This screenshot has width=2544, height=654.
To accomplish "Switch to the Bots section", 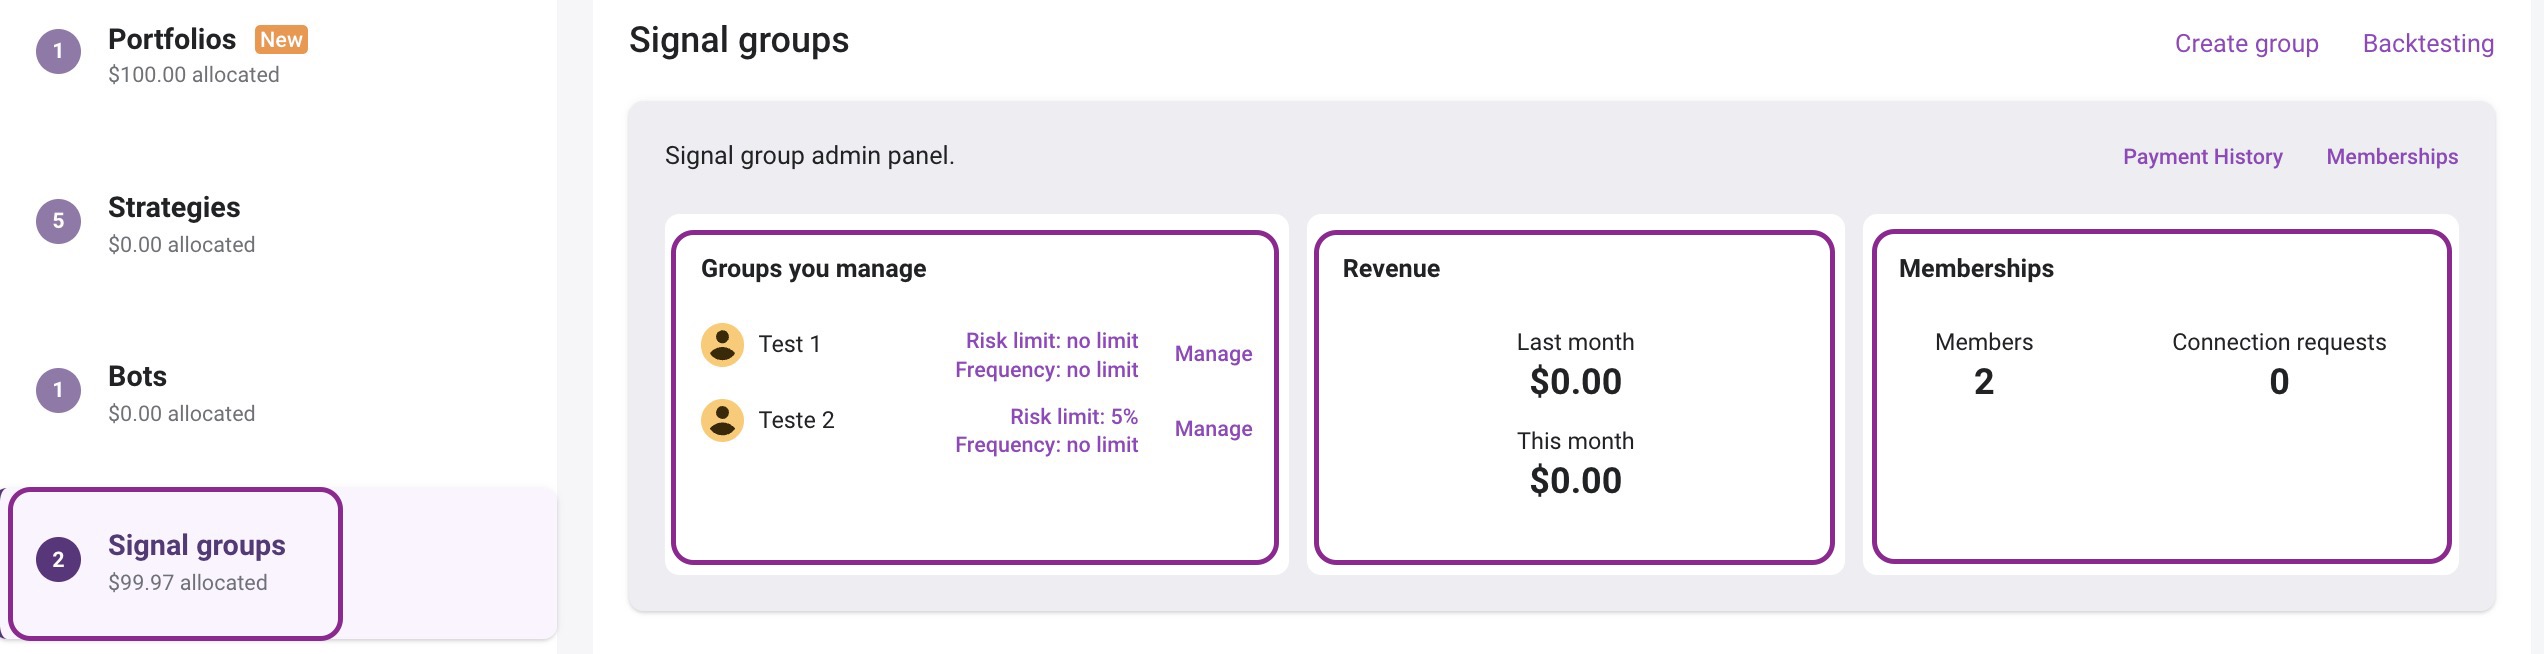I will tap(137, 377).
